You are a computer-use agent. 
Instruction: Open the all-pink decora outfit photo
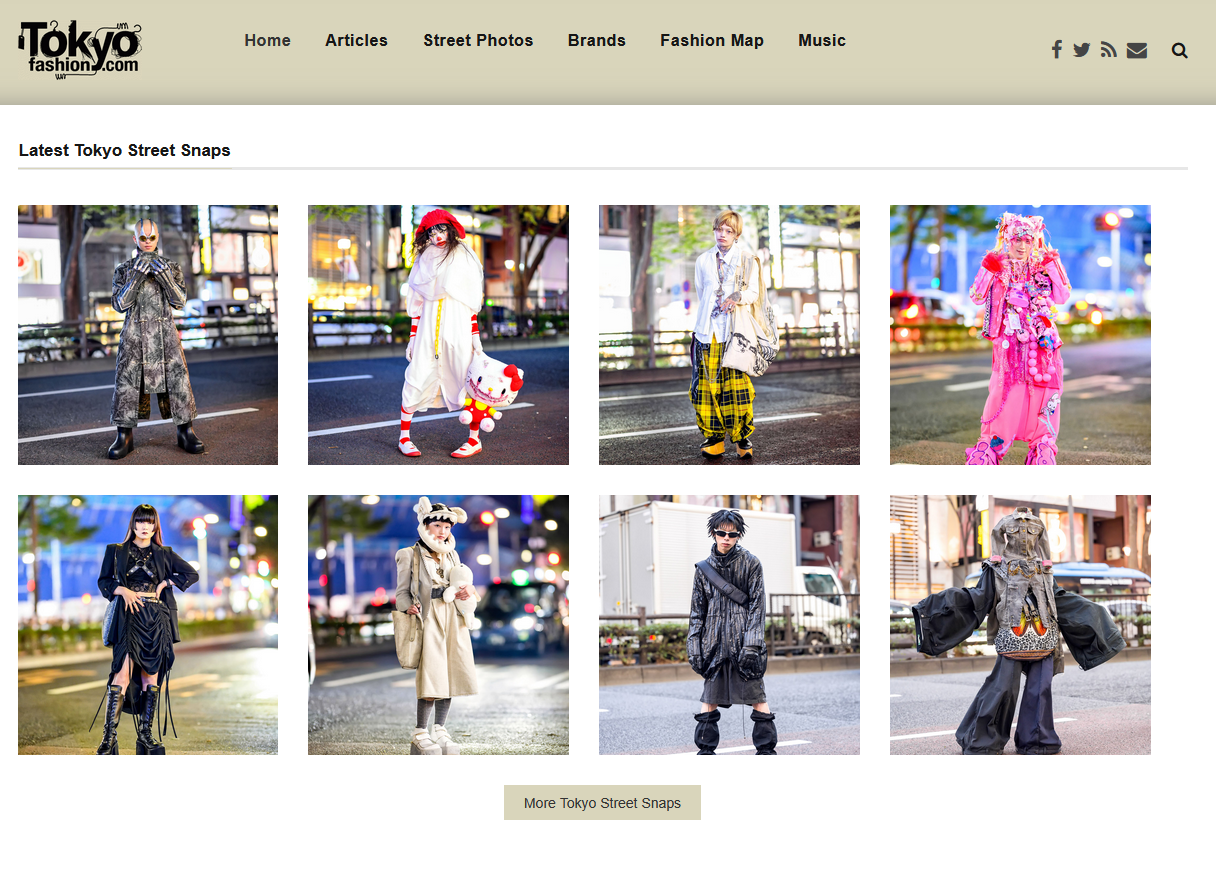1020,335
